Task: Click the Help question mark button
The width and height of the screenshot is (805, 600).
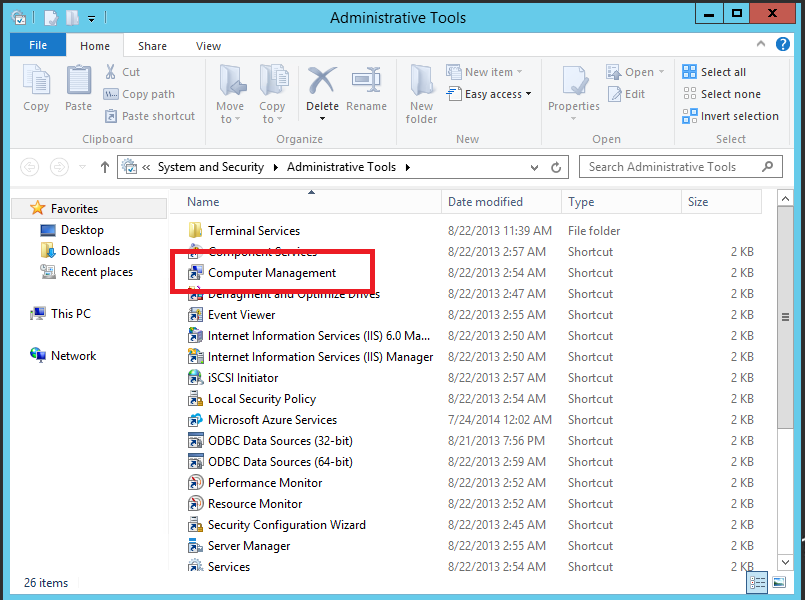Action: pyautogui.click(x=783, y=45)
